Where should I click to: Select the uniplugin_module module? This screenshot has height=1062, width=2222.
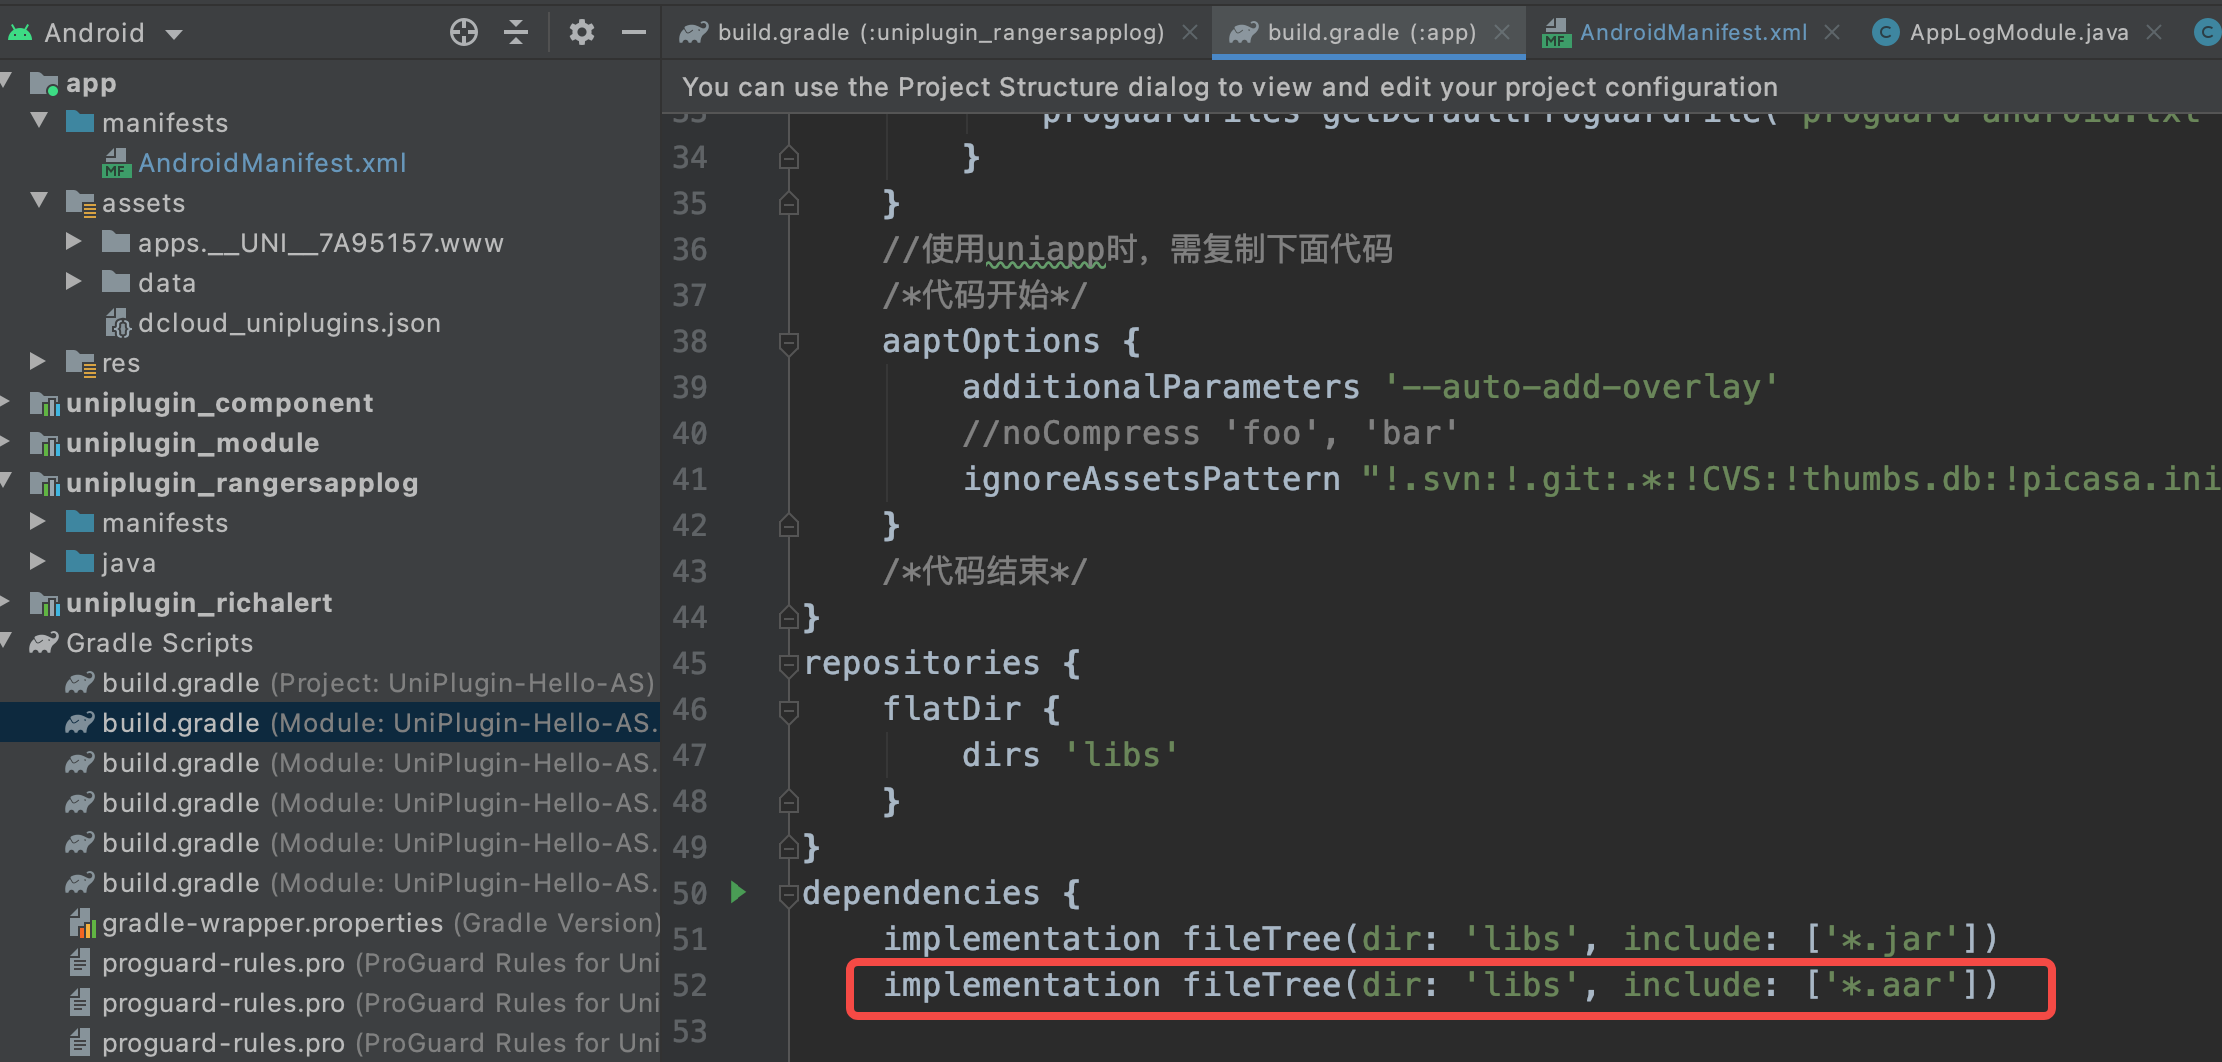[x=192, y=443]
